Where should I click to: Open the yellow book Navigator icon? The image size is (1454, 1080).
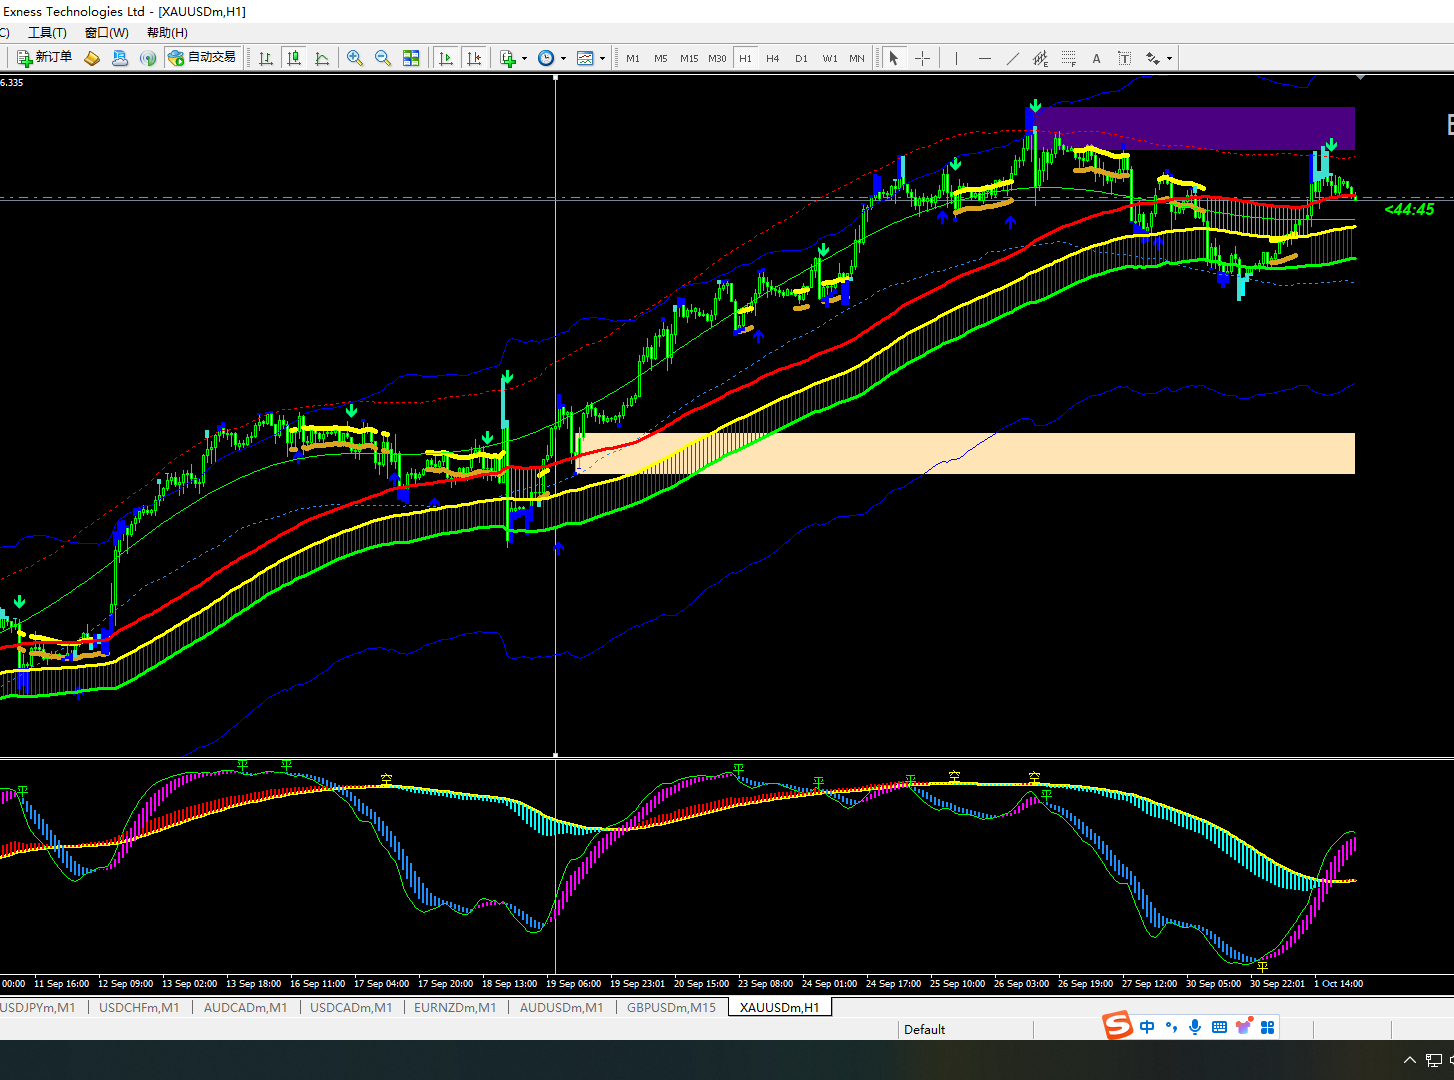coord(92,58)
